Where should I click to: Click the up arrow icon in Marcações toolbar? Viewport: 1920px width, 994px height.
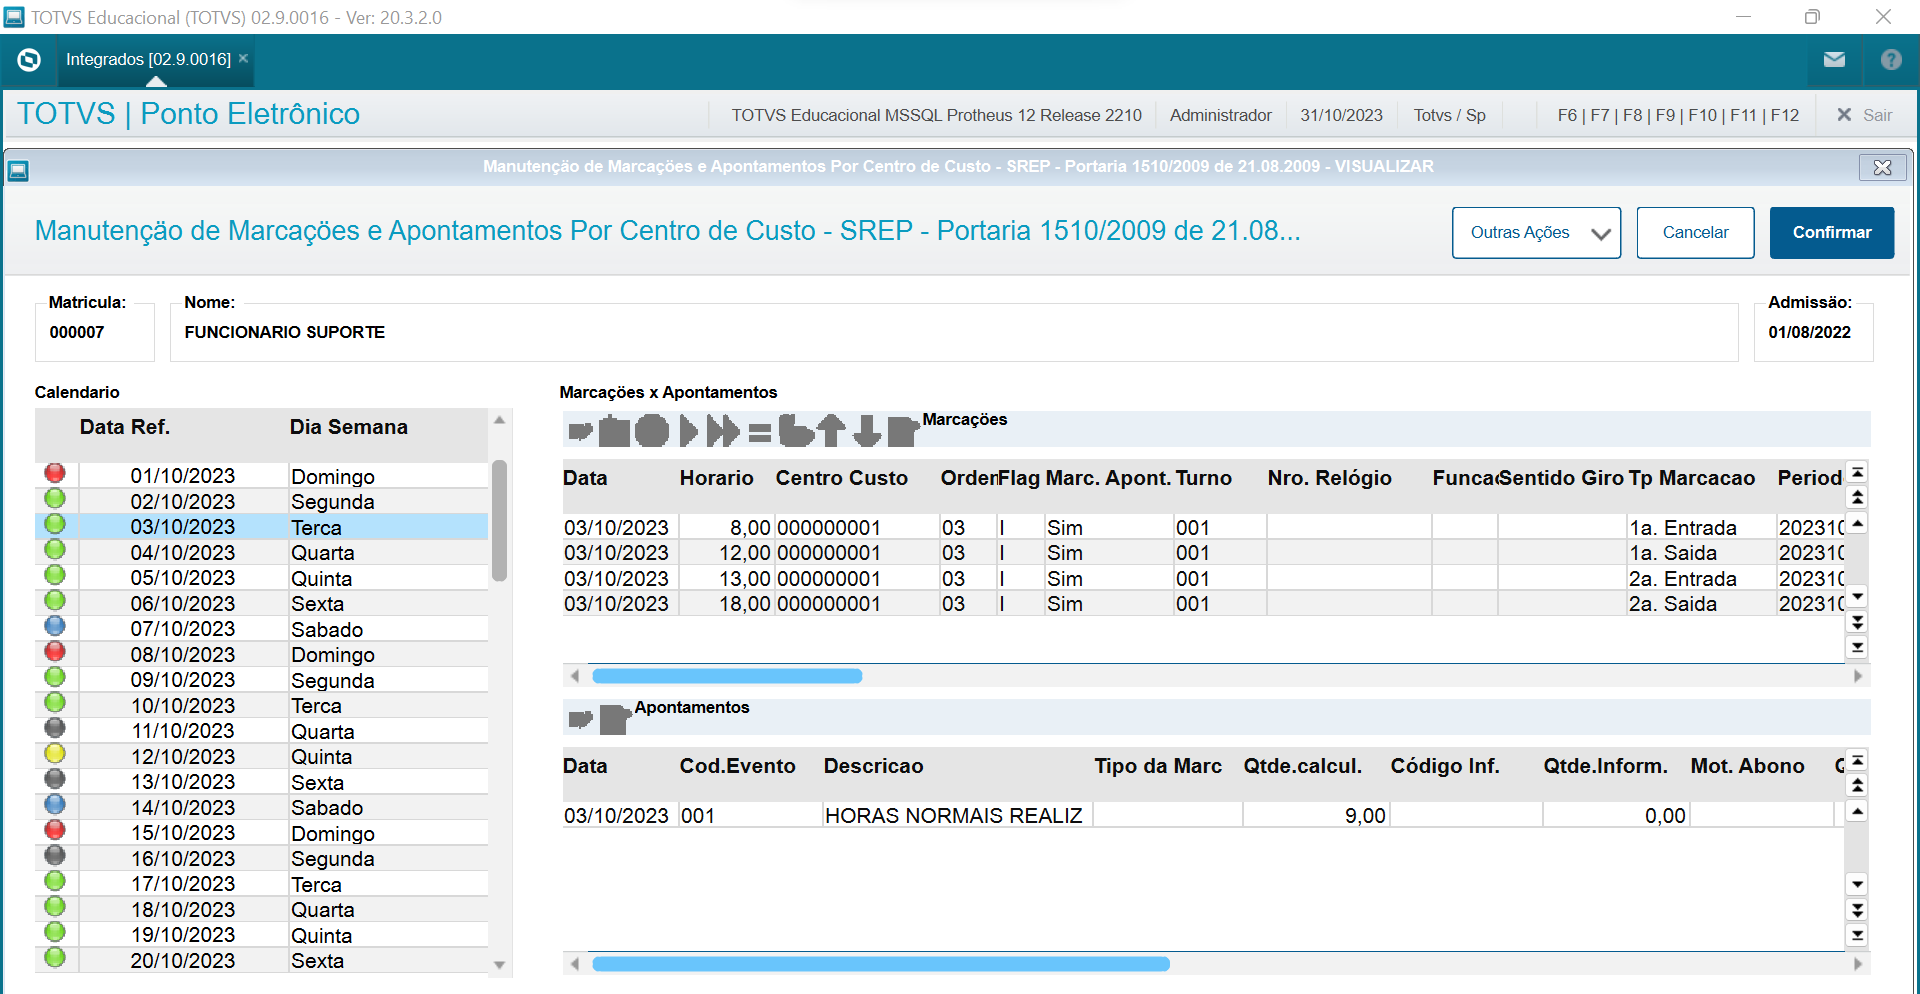tap(831, 431)
